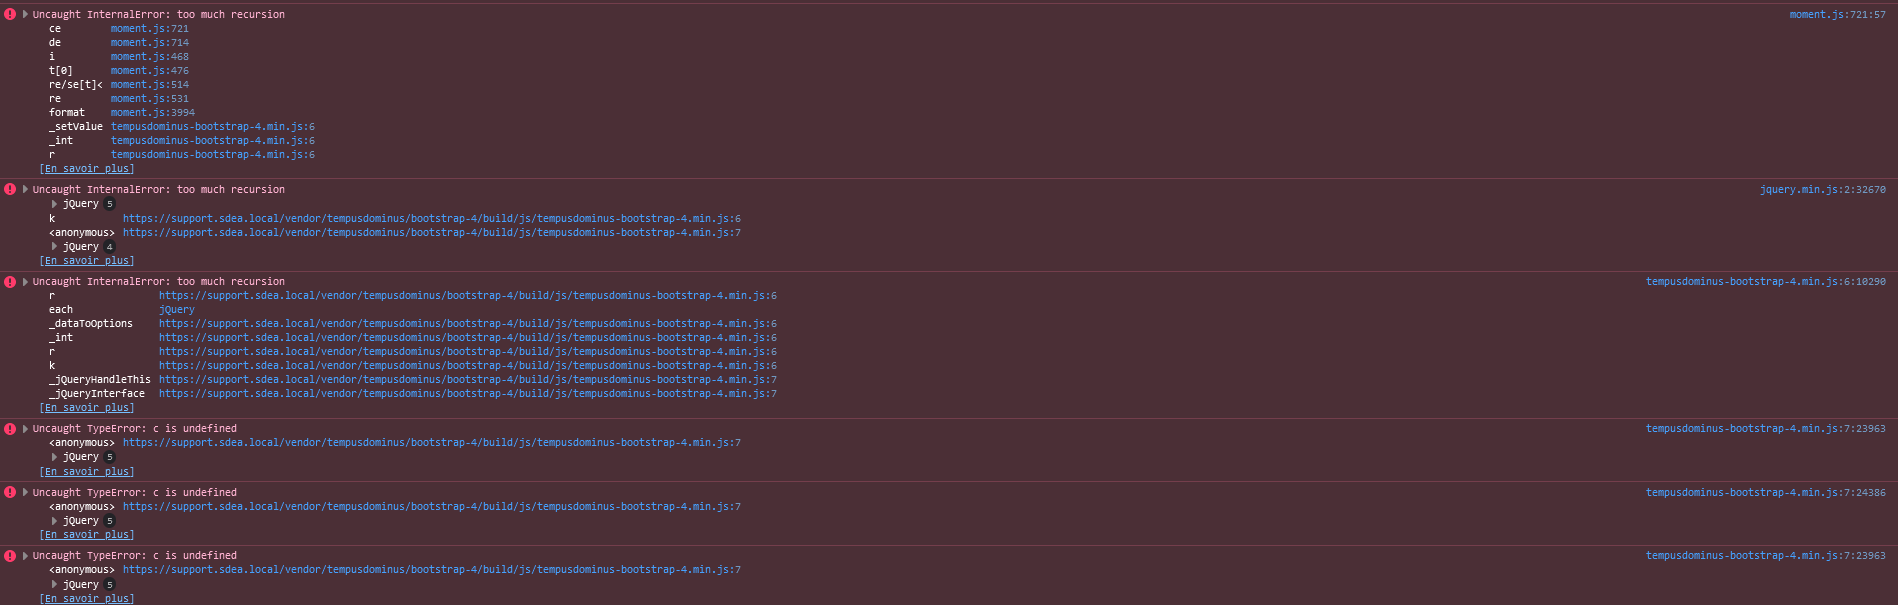Click the moment.js:3994 format frame link
Screen dimensions: 1898x605
coord(152,112)
